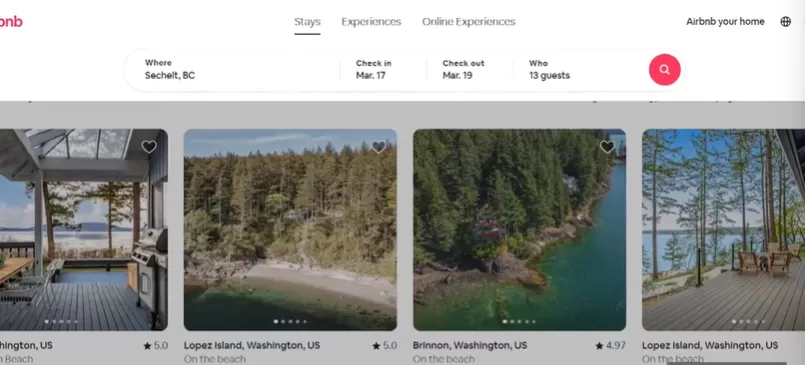
Task: Expand the Who 13 guests selector
Action: pos(578,70)
